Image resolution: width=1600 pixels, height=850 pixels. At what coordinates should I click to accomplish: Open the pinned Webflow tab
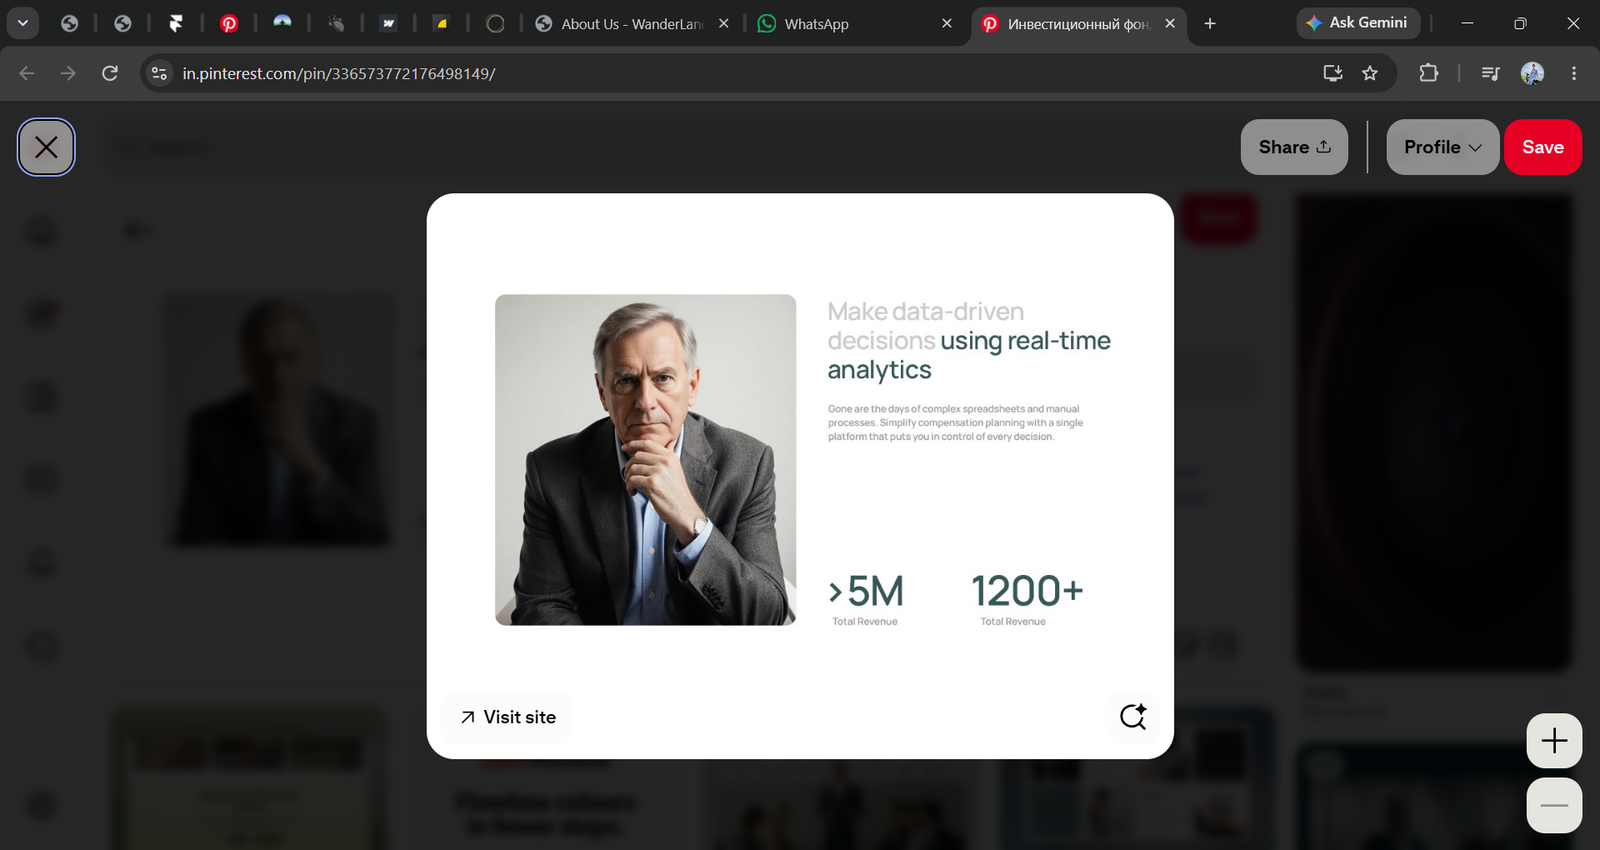point(388,23)
